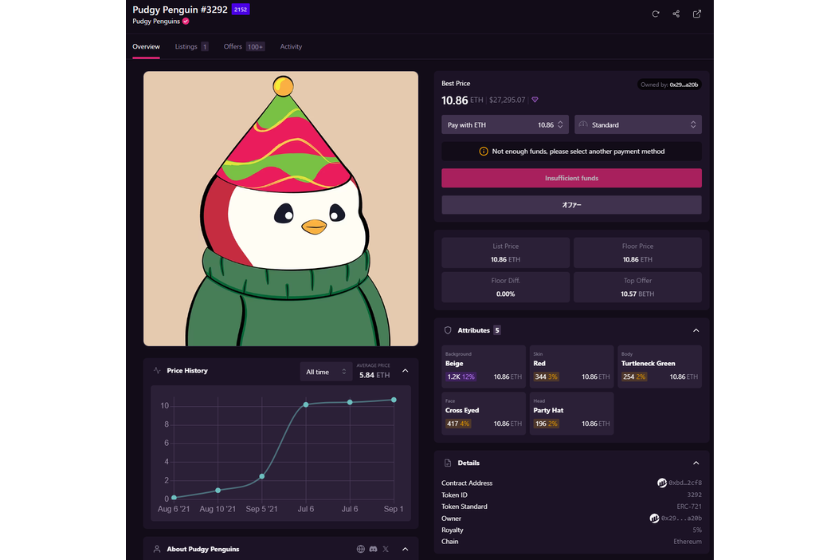Image resolution: width=840 pixels, height=560 pixels.
Task: Click the Aug 10 '21 chart data point
Action: pos(218,490)
